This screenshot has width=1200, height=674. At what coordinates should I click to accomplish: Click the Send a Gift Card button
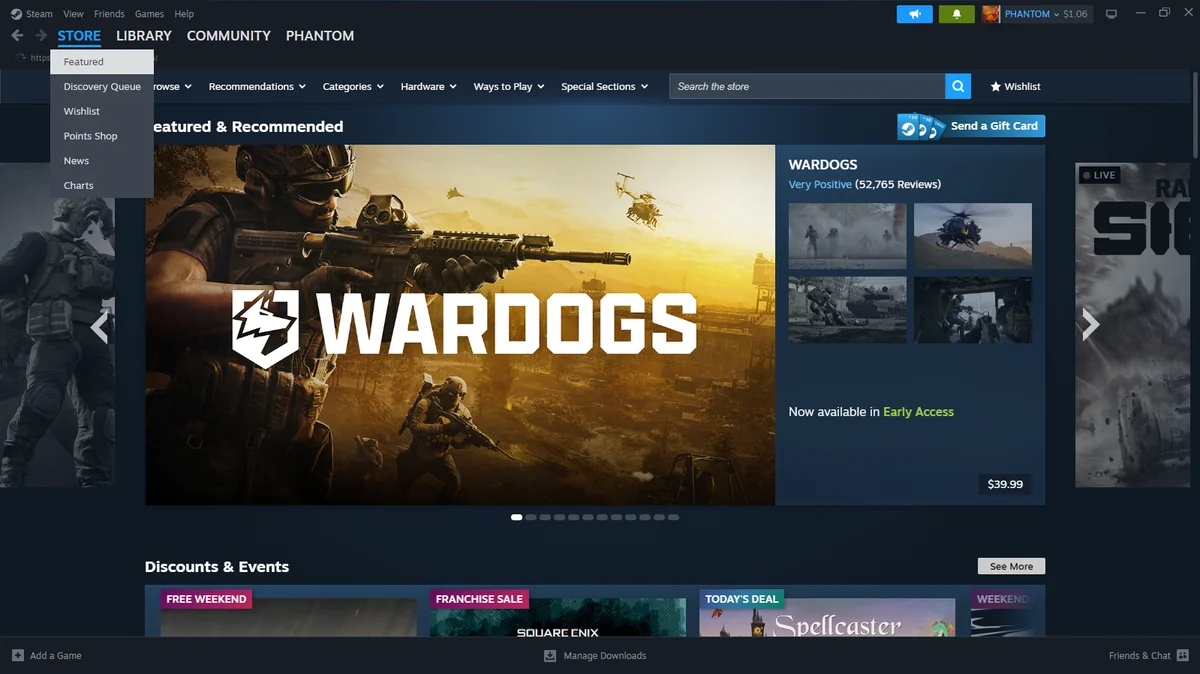971,126
